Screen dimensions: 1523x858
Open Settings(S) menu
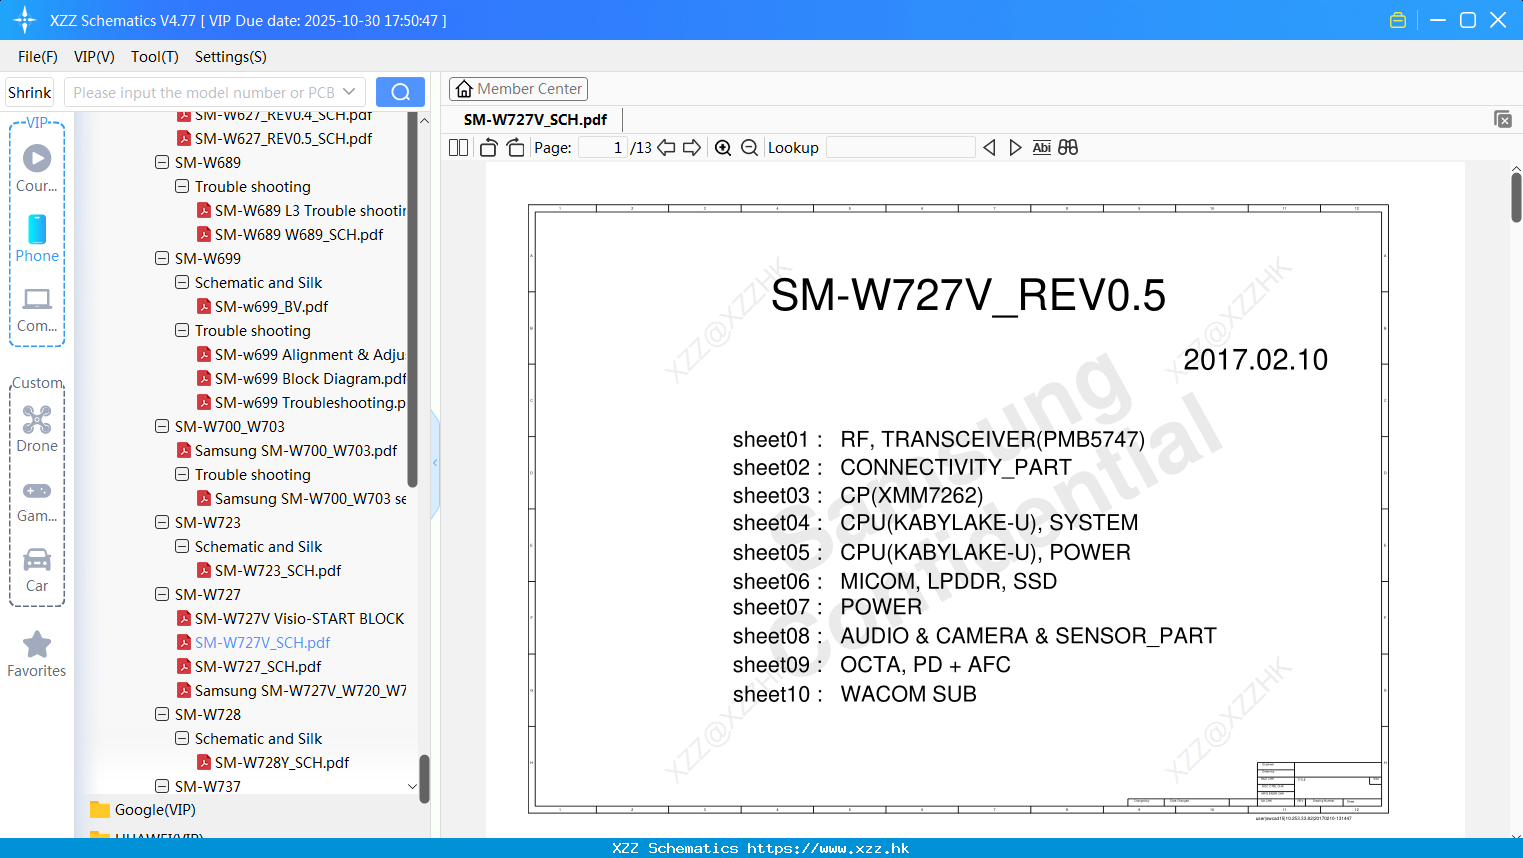pyautogui.click(x=231, y=57)
